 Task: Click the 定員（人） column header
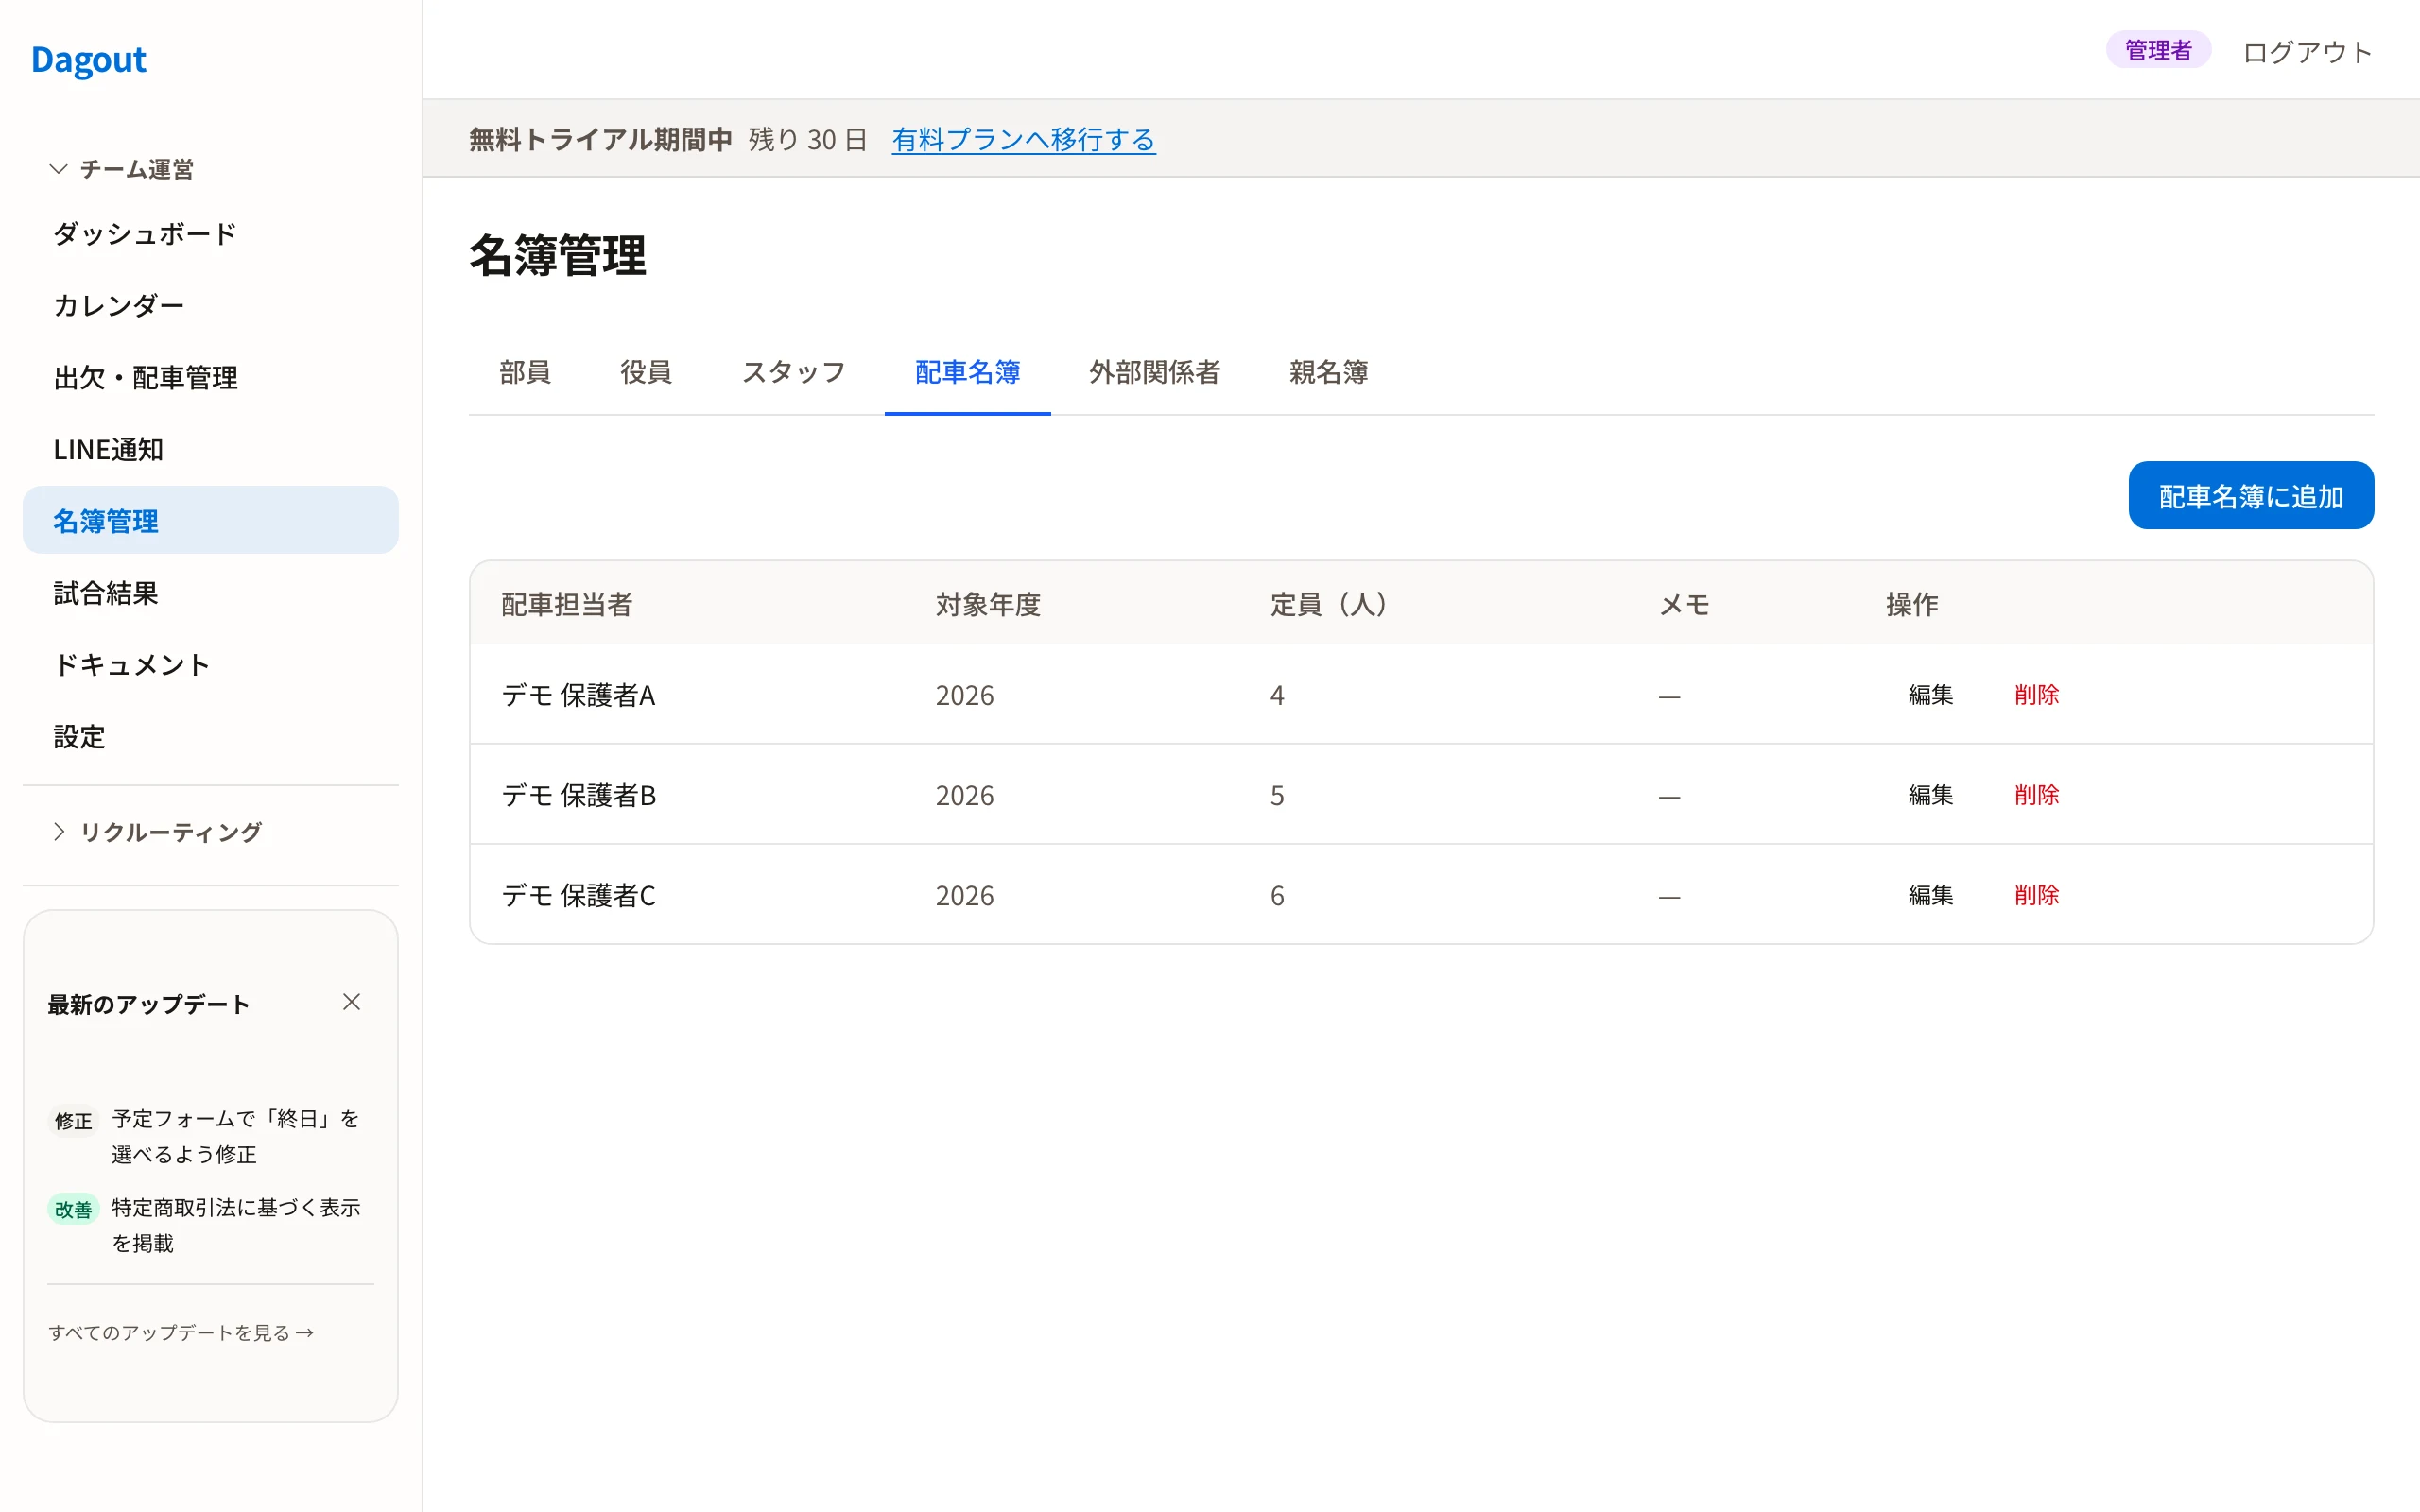pyautogui.click(x=1328, y=604)
